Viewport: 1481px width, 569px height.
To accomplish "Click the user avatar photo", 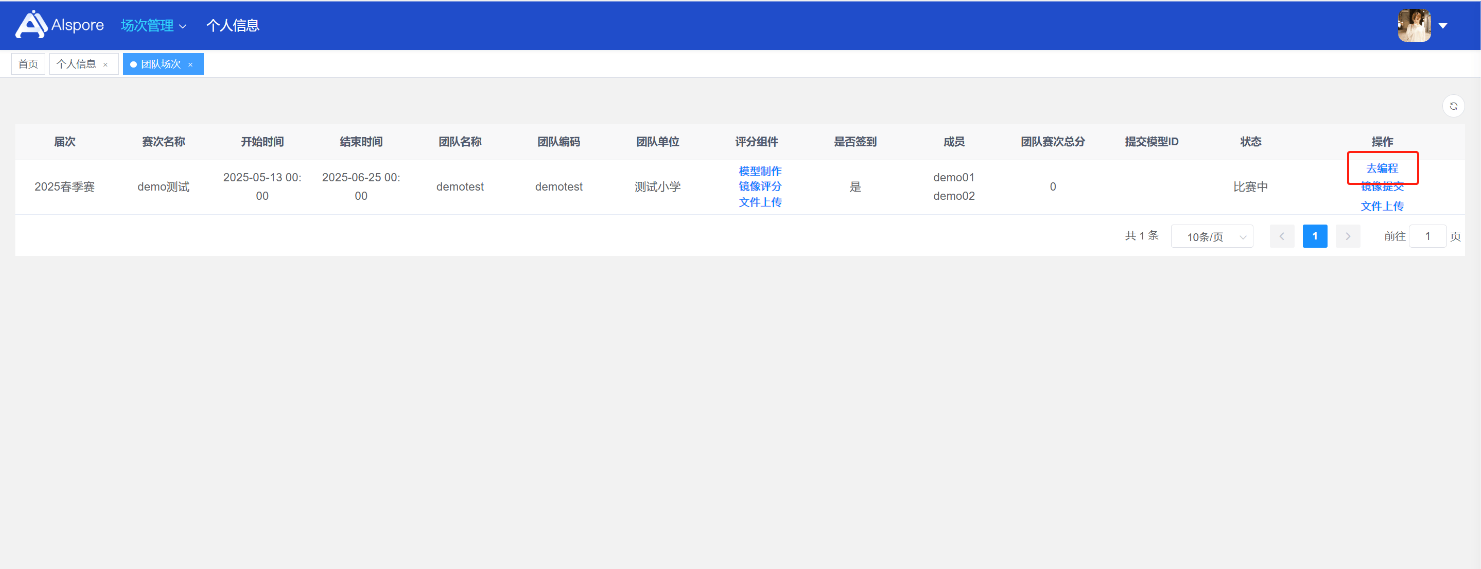I will (1414, 26).
